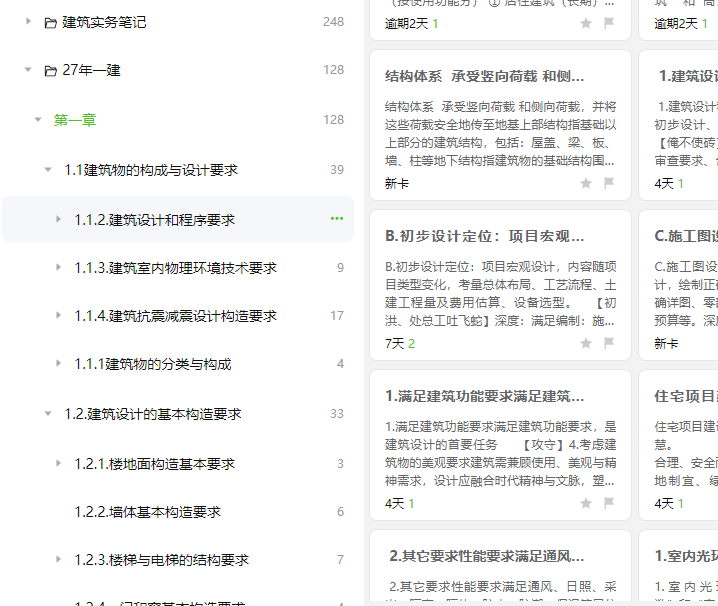Flag the top 逾期2天 card
Viewport: 718px width, 606px height.
609,23
